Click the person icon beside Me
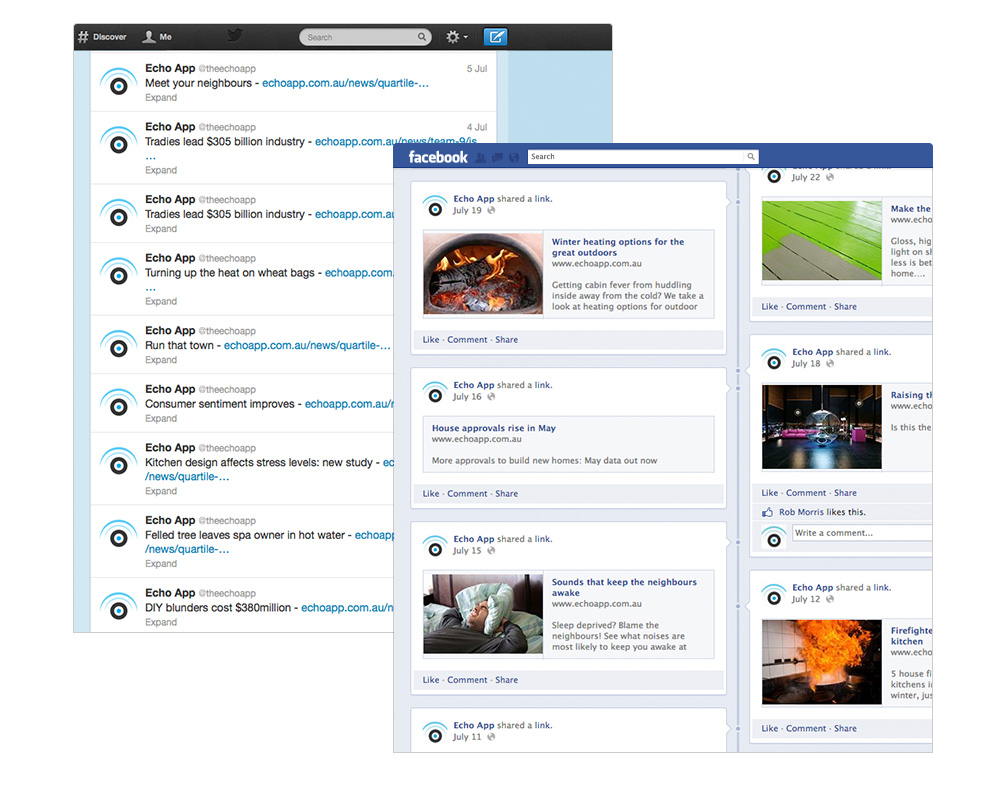This screenshot has height=800, width=1000. tap(149, 37)
